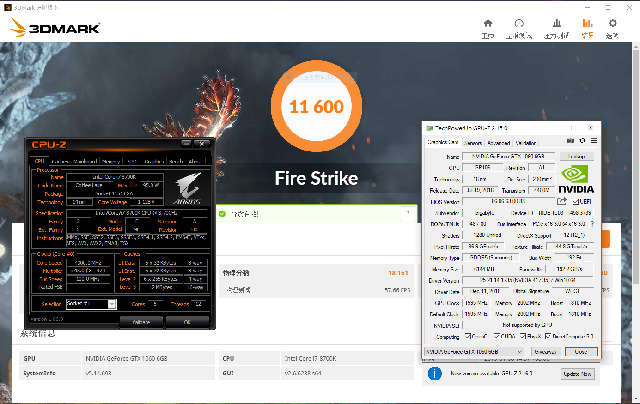Image resolution: width=640 pixels, height=404 pixels.
Task: Click the CPU-Z Core Speed value
Action: [88, 263]
